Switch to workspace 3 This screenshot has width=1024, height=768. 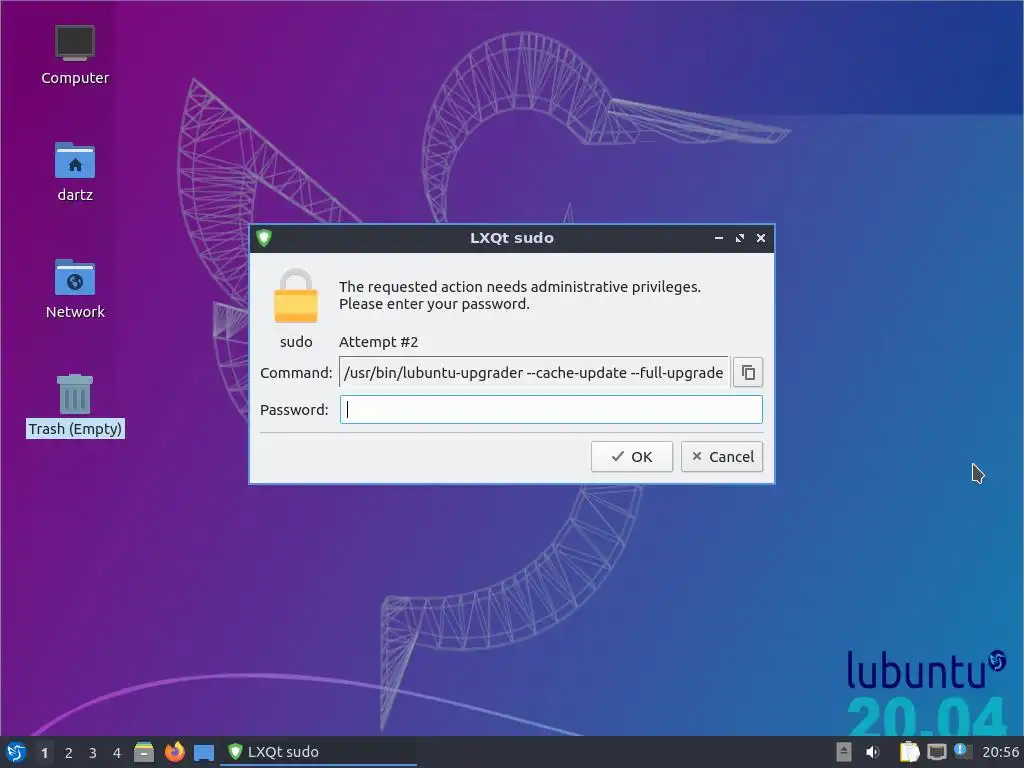tap(93, 752)
